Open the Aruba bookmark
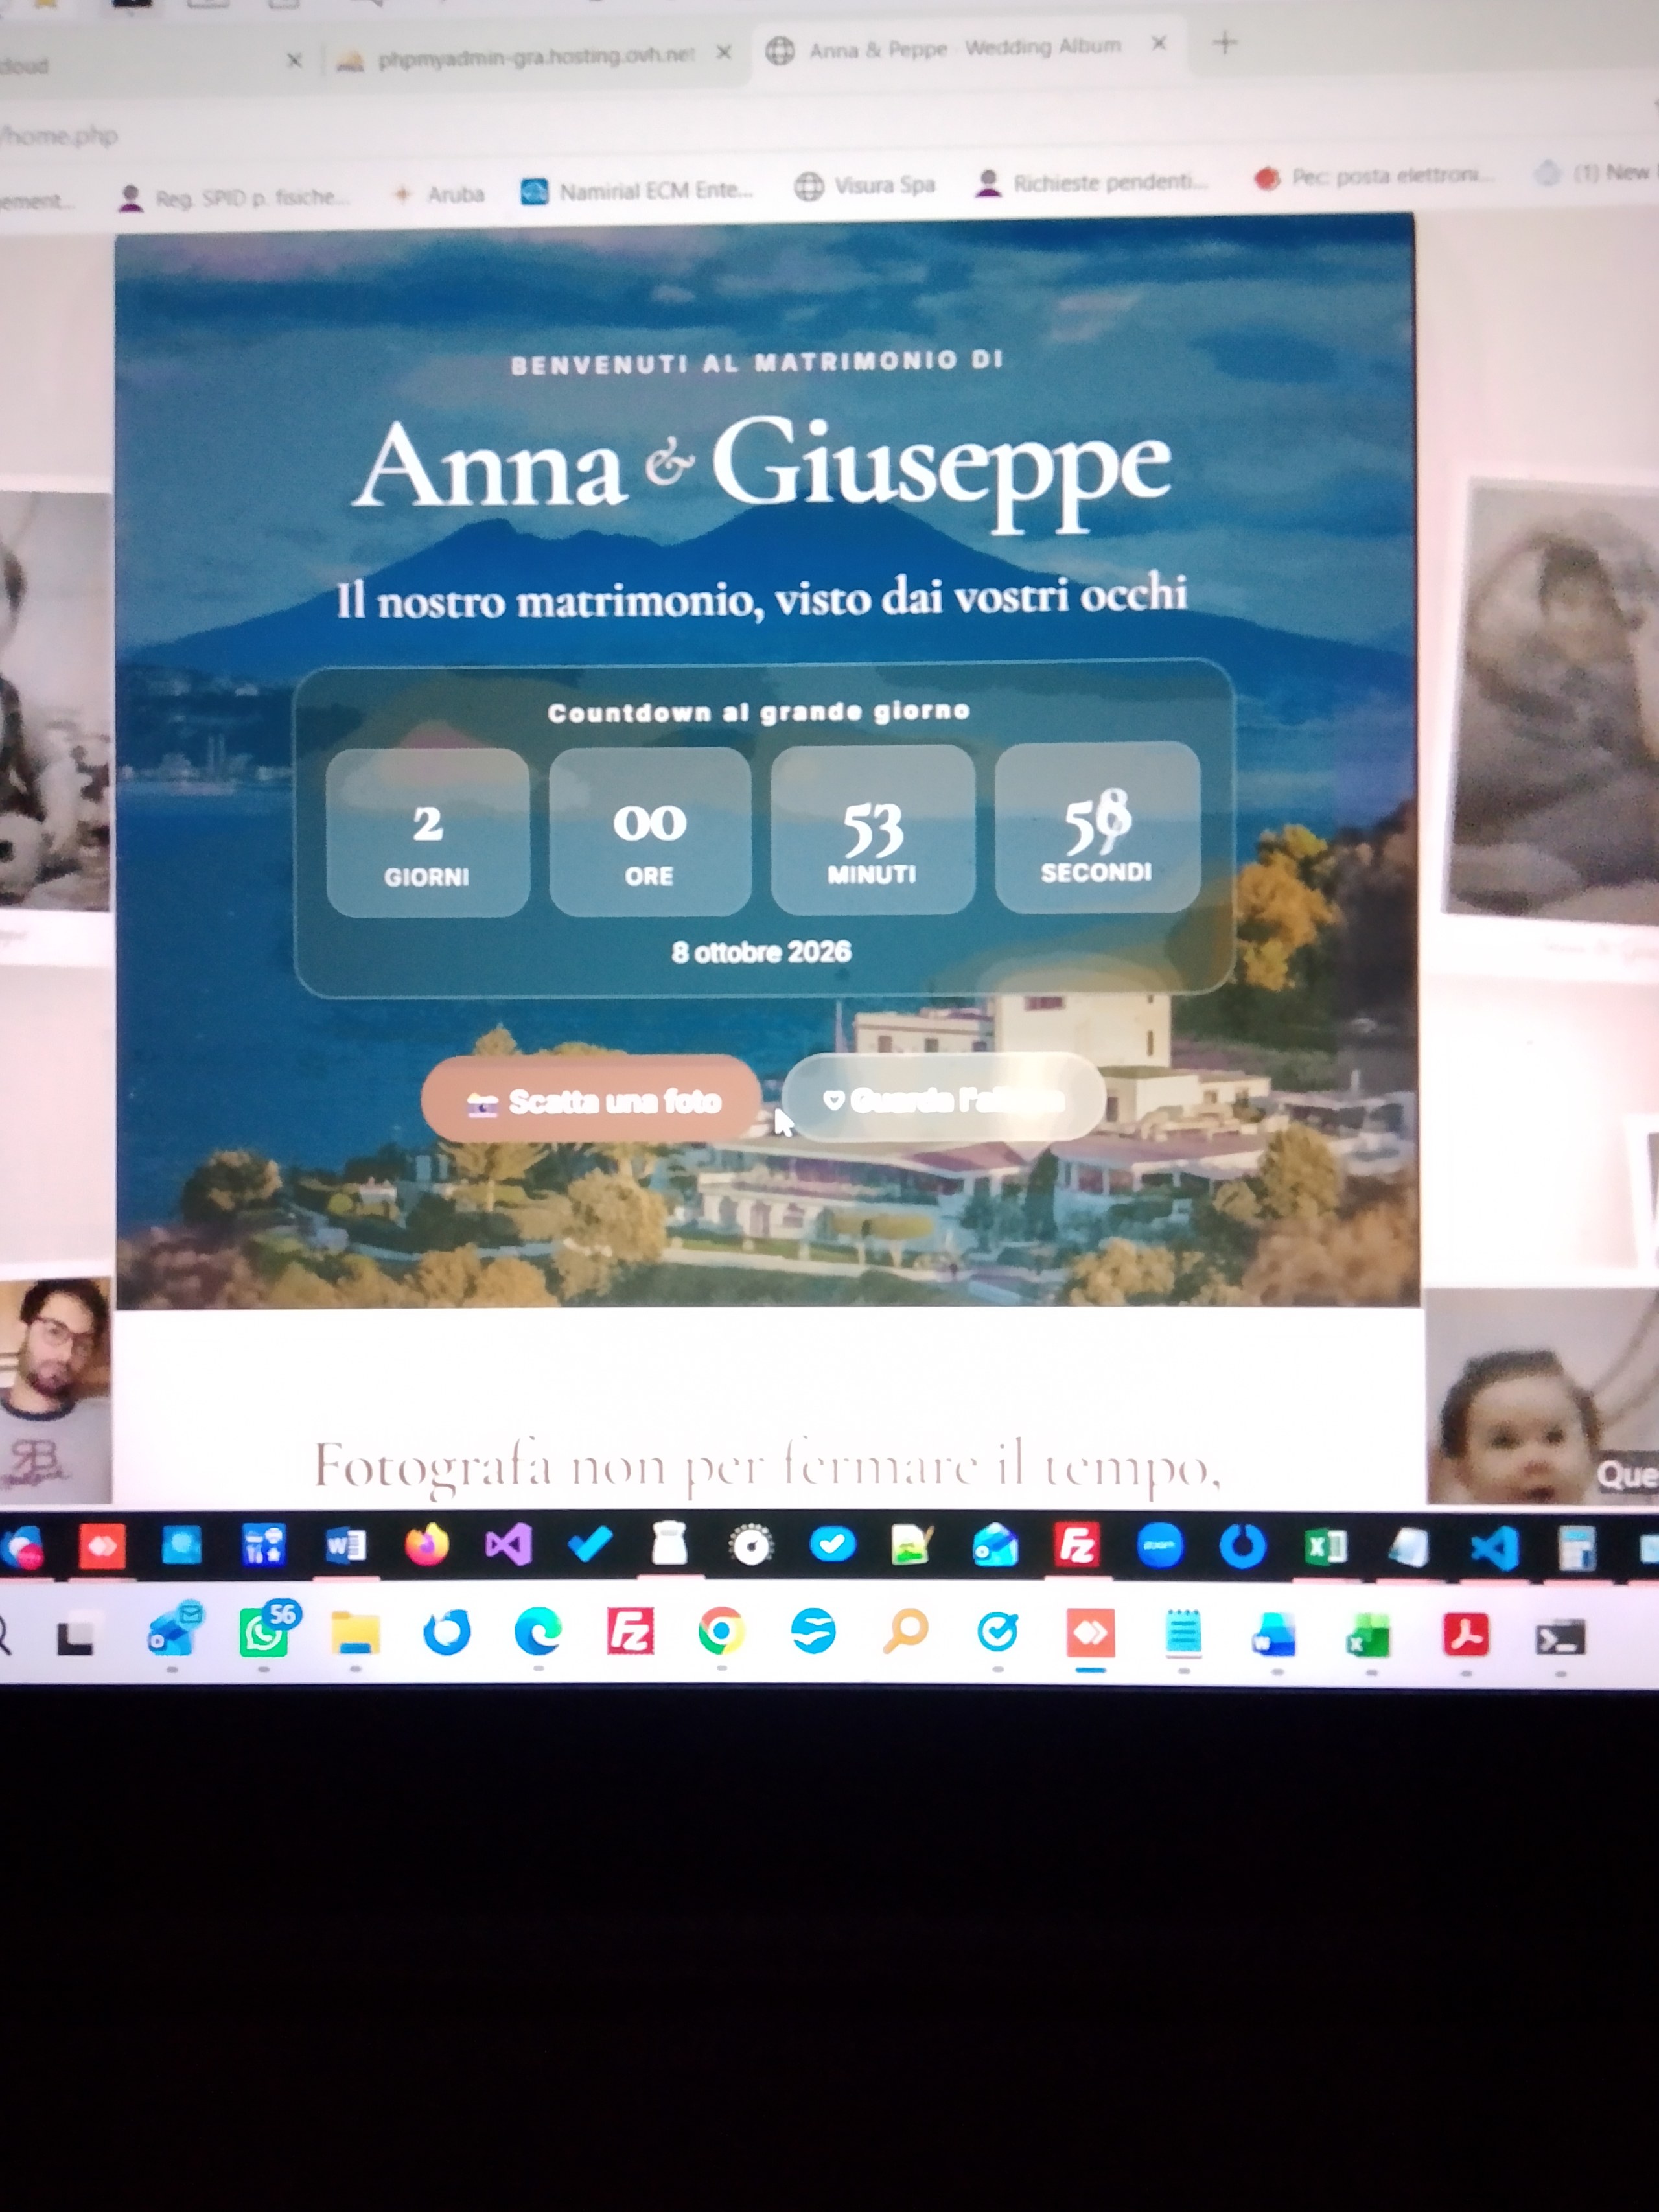This screenshot has height=2212, width=1659. point(440,193)
